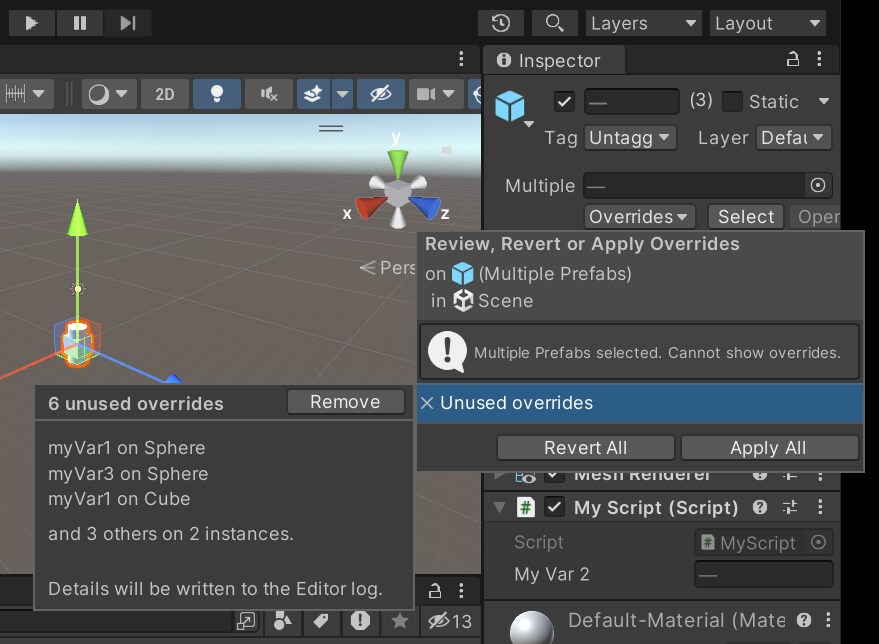Click the Apply All button
Image resolution: width=879 pixels, height=644 pixels.
point(768,448)
